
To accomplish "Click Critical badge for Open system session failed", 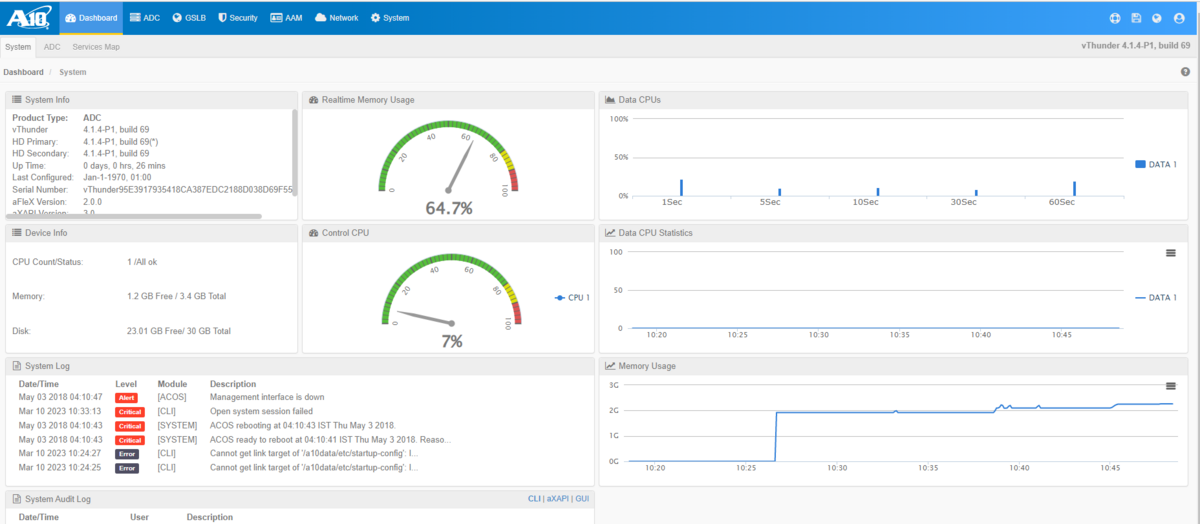I will click(130, 412).
